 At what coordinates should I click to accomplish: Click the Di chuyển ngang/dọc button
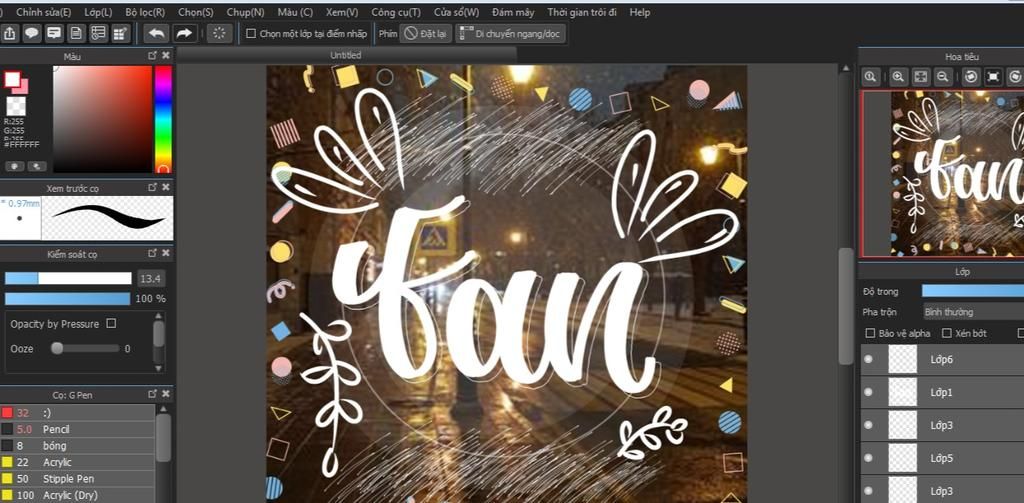point(510,33)
